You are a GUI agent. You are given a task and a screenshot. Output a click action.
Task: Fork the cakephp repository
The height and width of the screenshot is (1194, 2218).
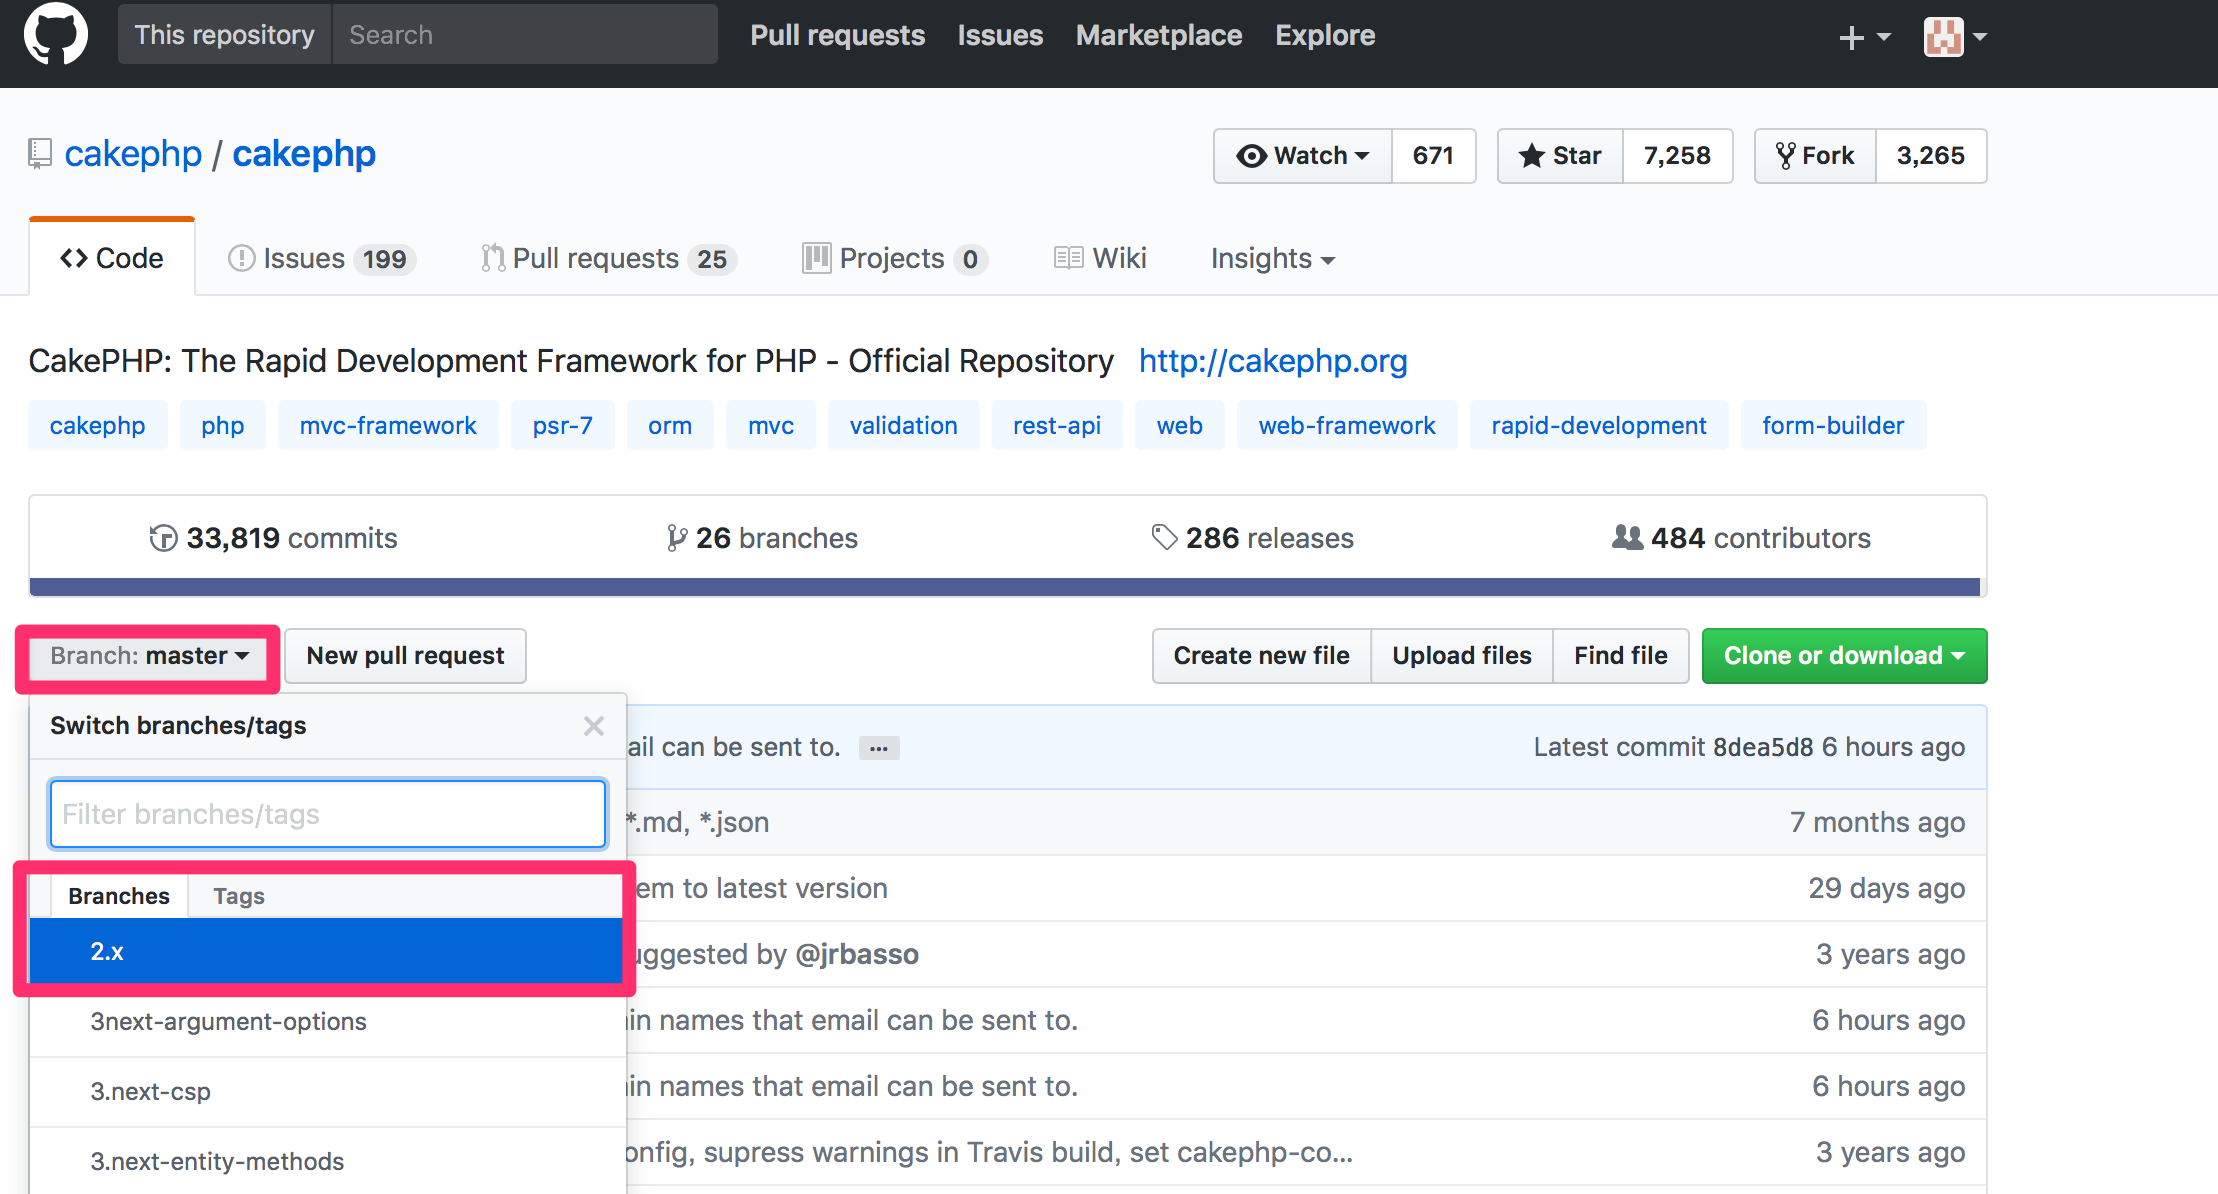coord(1815,156)
